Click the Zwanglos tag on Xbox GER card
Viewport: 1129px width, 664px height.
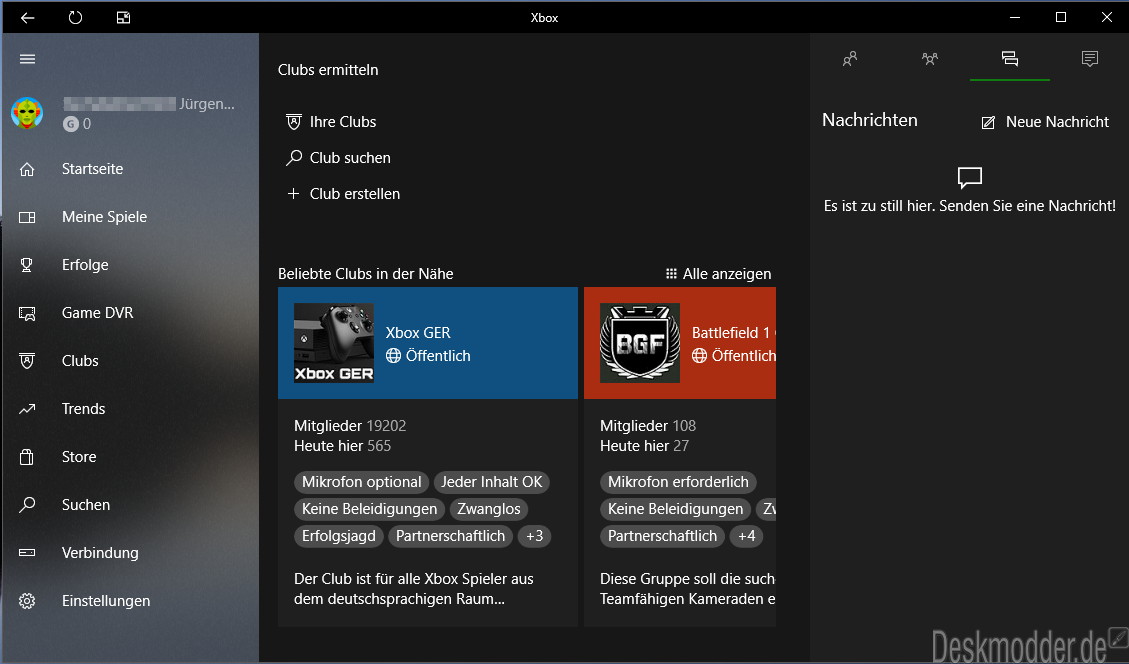point(489,509)
